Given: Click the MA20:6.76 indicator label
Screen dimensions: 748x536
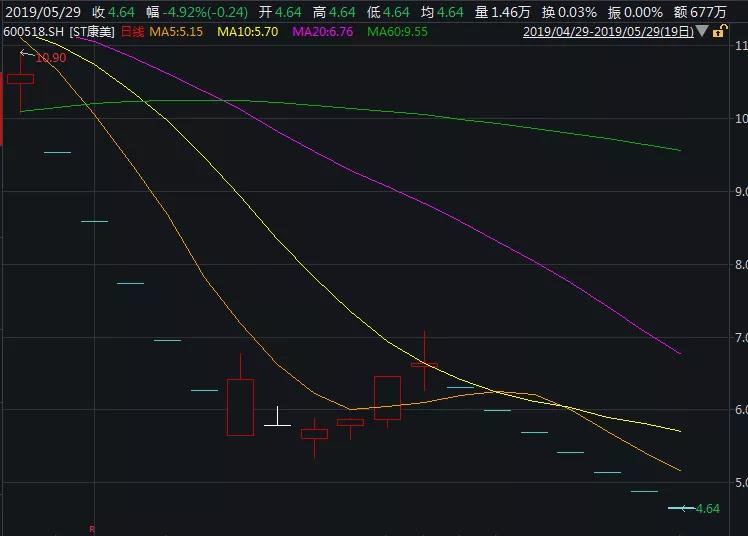Looking at the screenshot, I should tap(322, 32).
